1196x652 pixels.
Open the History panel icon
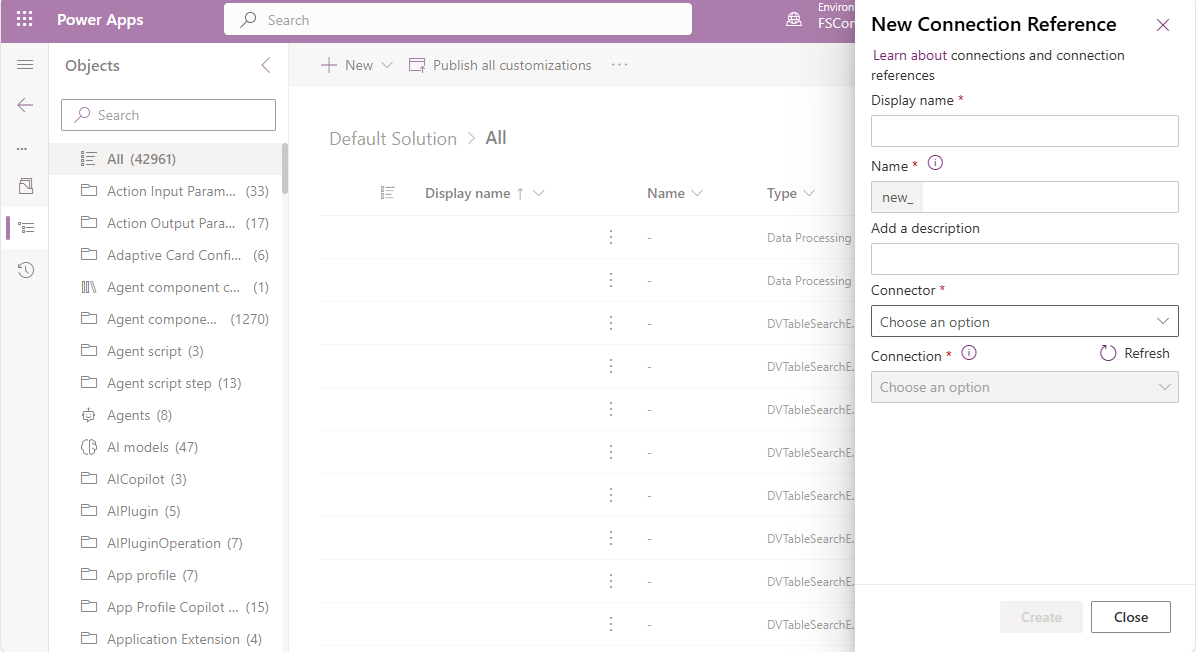click(22, 269)
